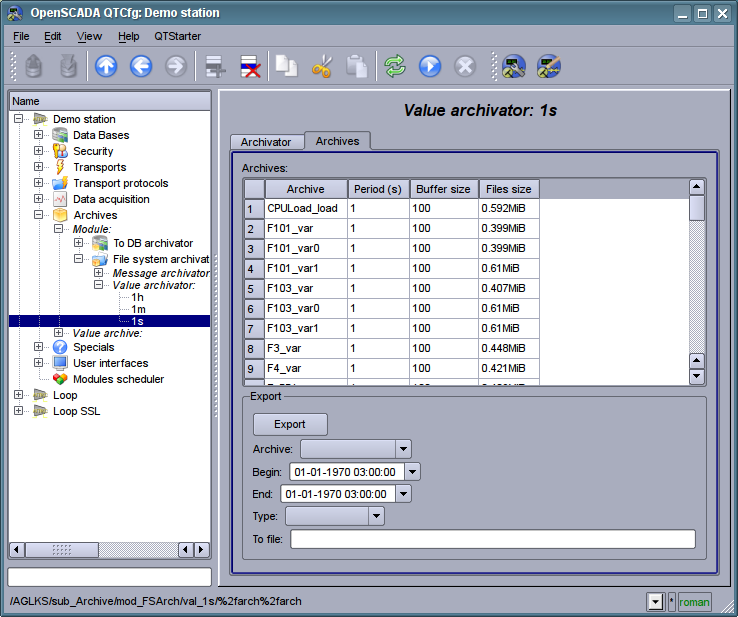Open the File menu
The height and width of the screenshot is (617, 738).
21,36
